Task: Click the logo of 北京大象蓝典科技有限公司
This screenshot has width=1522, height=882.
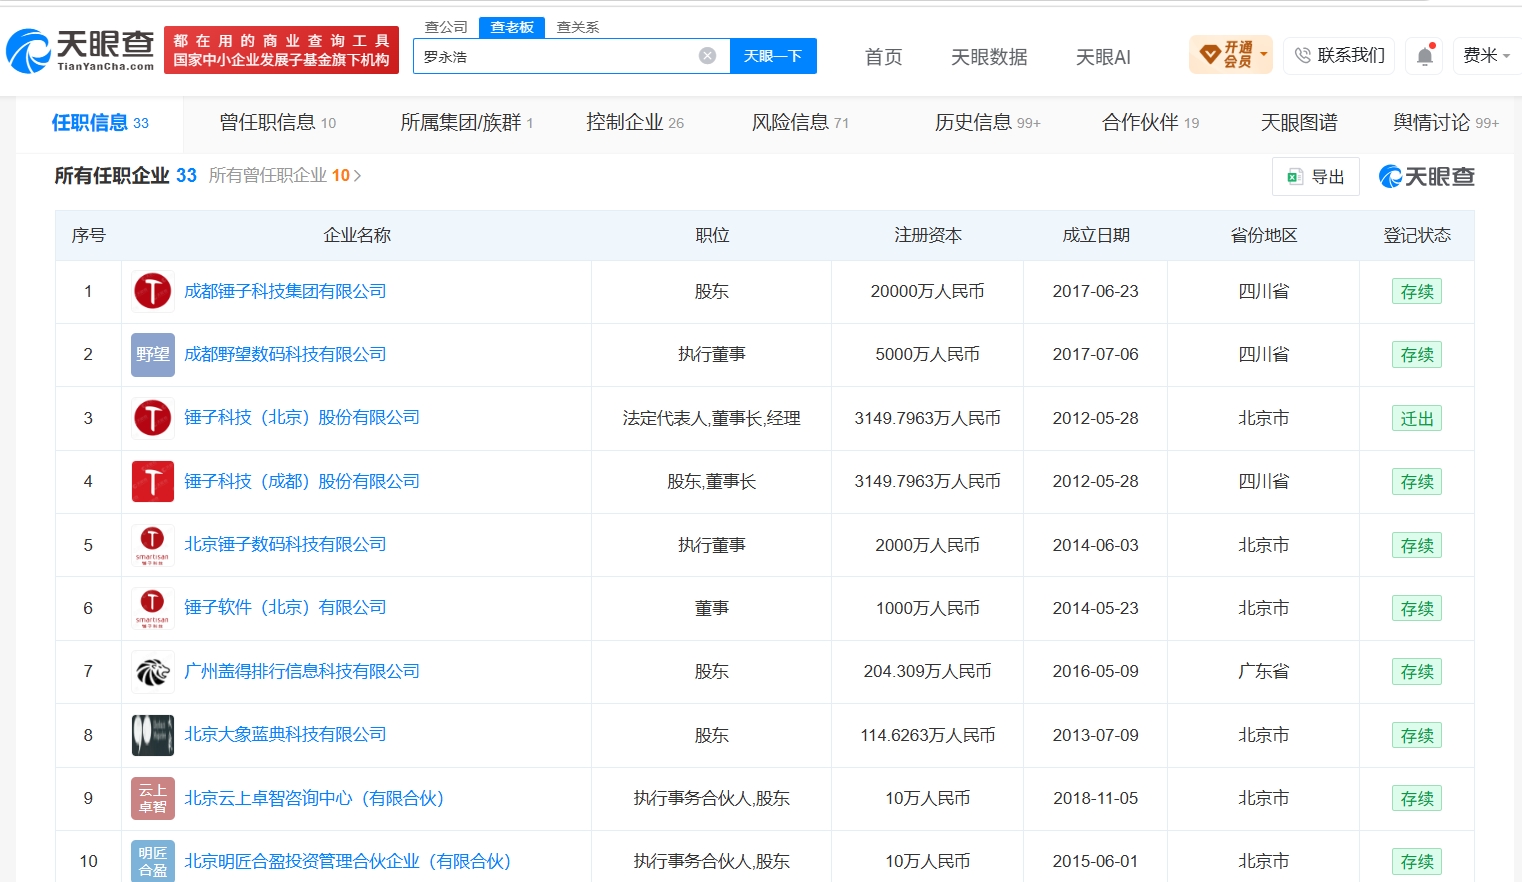Action: pyautogui.click(x=153, y=735)
